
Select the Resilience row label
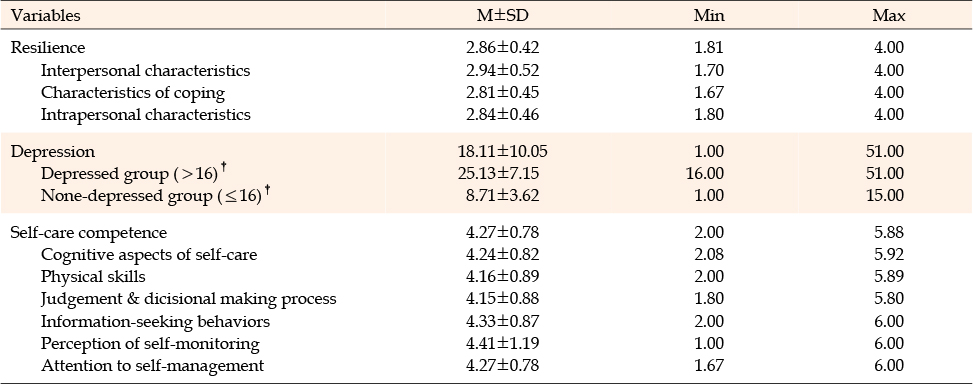(x=48, y=48)
